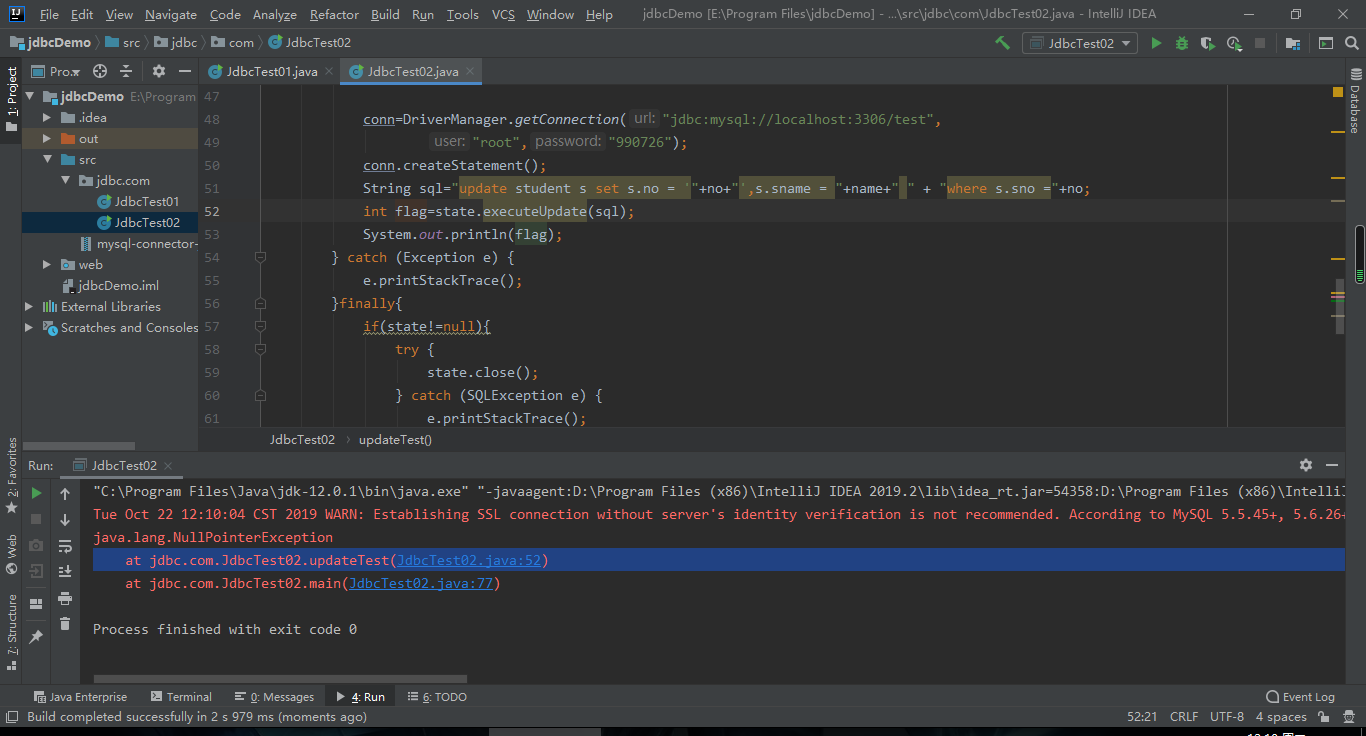Collapse all nodes in Project panel
Viewport: 1366px width, 736px height.
pos(126,71)
